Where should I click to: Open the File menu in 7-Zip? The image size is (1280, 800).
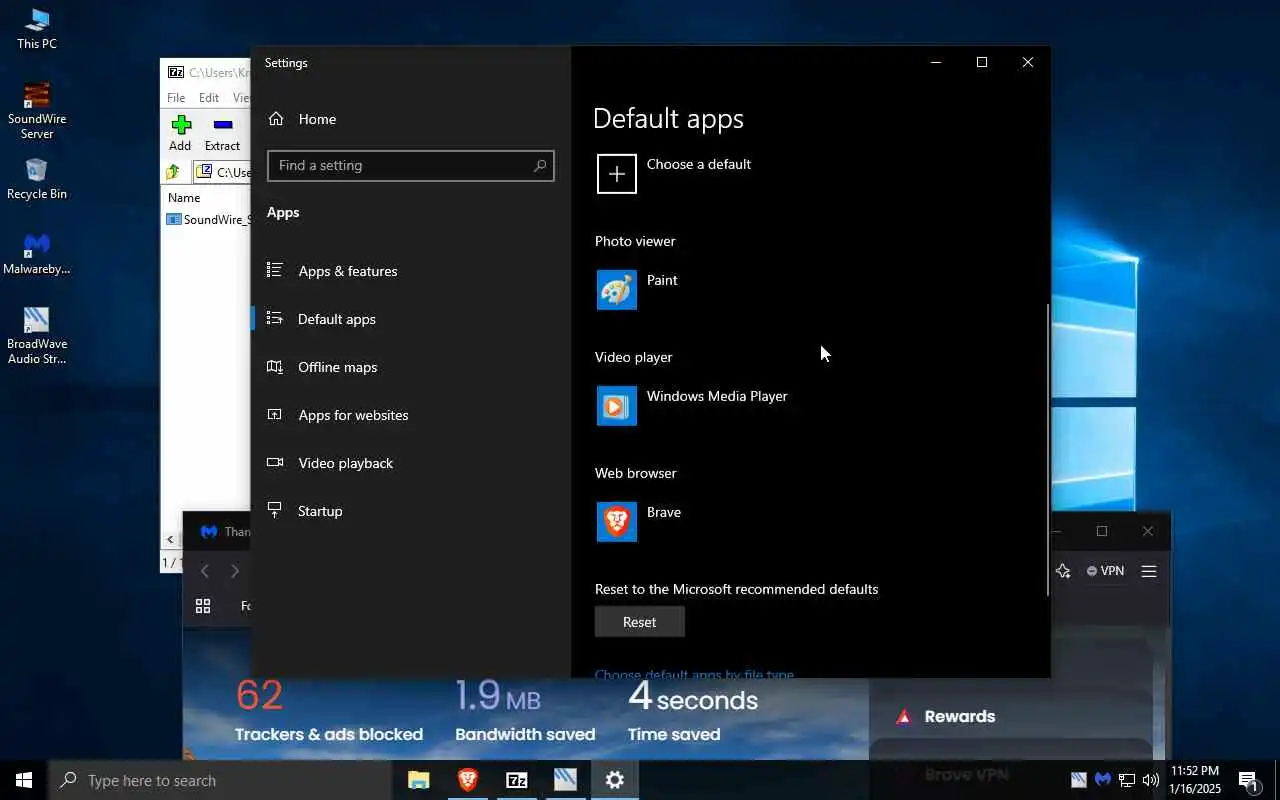(x=176, y=98)
